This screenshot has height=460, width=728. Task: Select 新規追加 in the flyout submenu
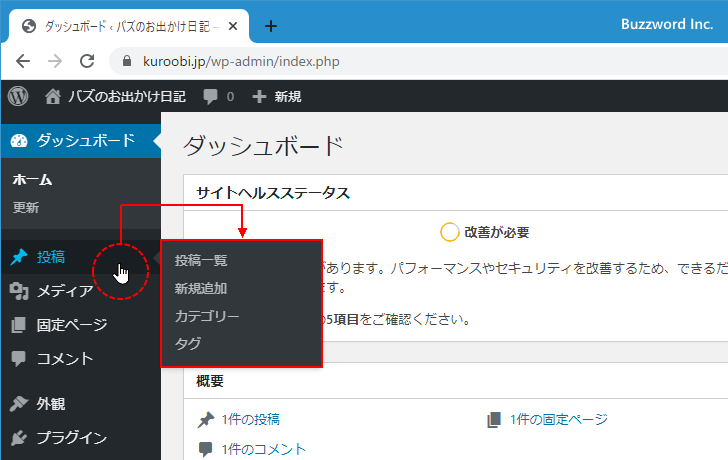[x=201, y=288]
